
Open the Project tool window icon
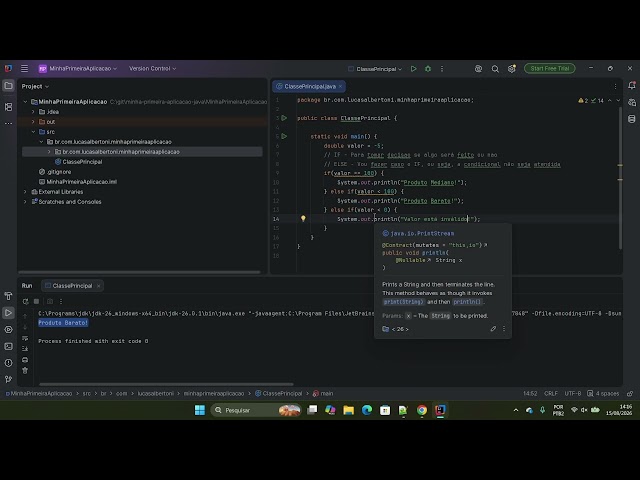point(8,86)
